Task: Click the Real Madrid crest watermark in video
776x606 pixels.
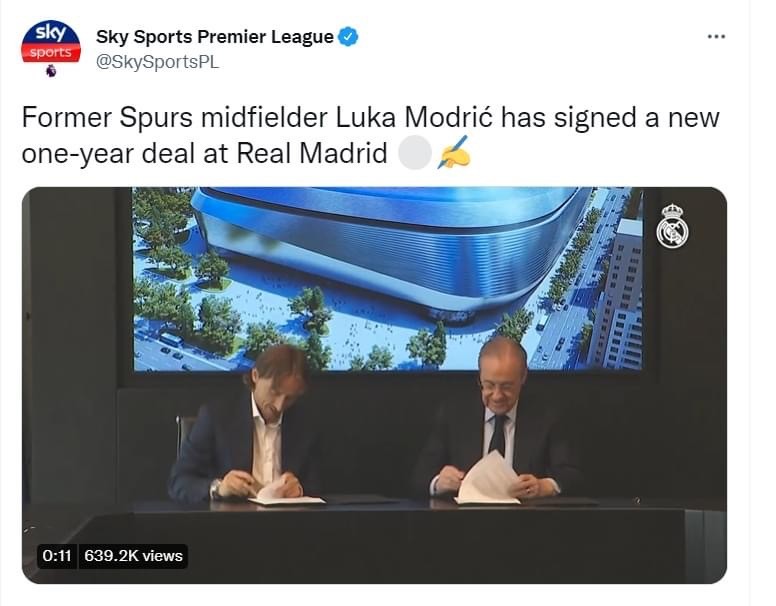Action: tap(672, 226)
